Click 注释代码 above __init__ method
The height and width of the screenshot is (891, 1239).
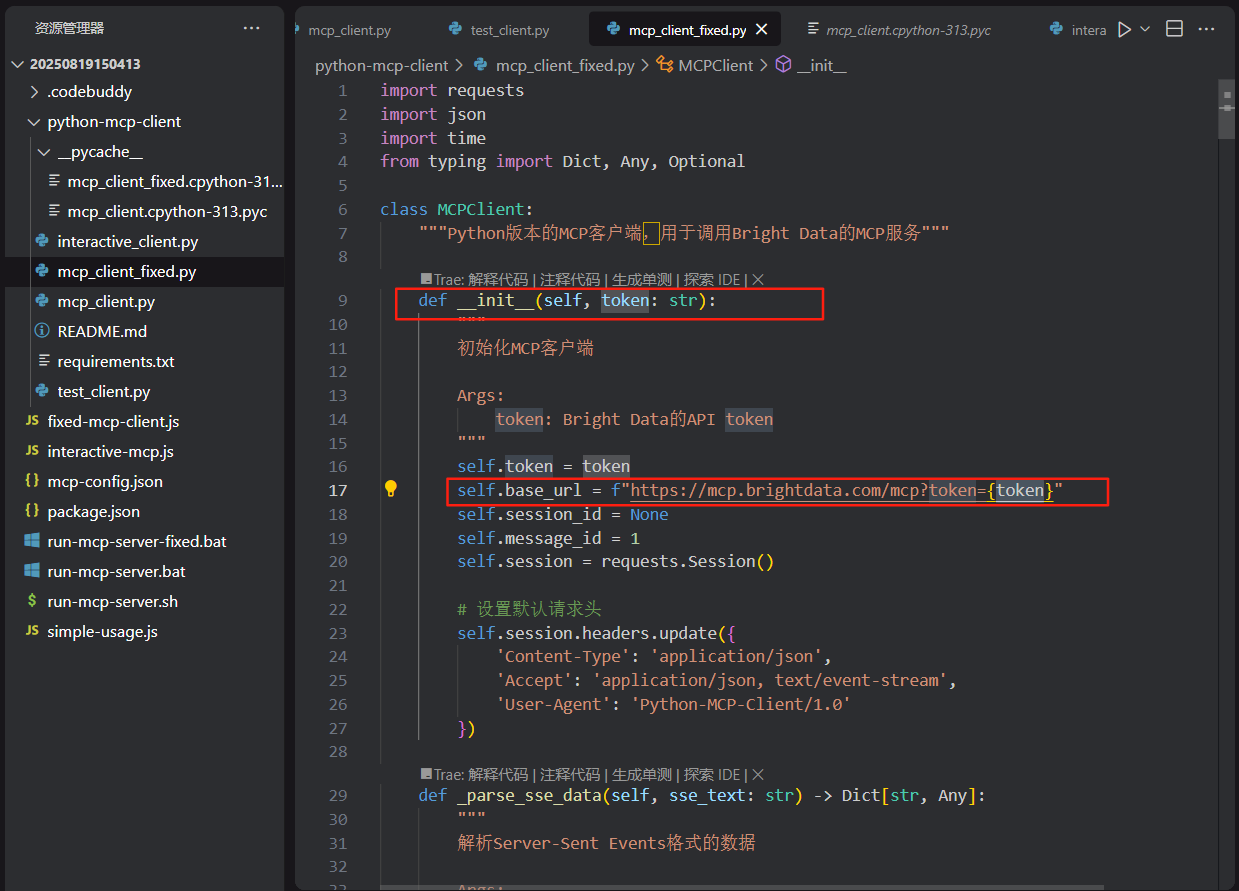[x=570, y=280]
